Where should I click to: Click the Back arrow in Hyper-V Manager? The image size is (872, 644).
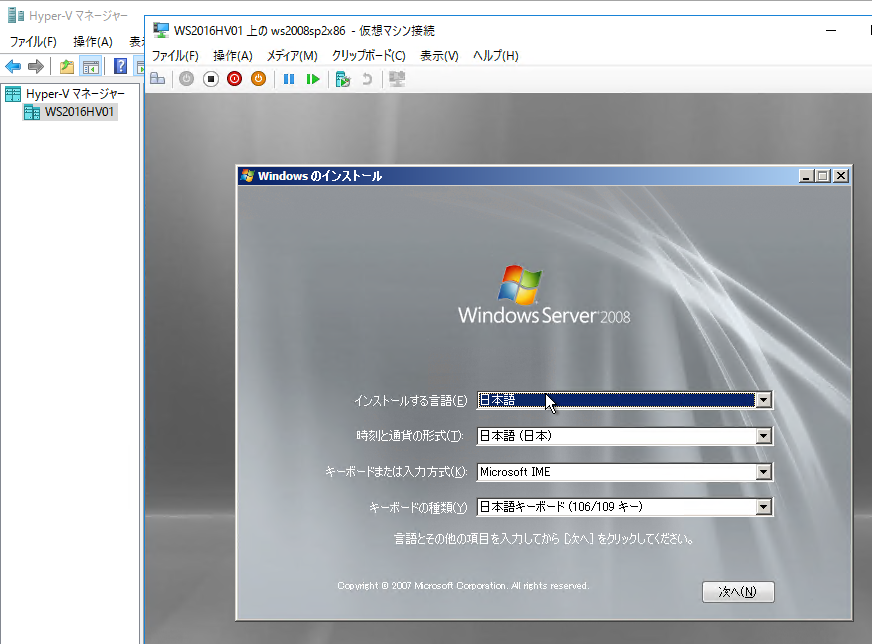13,67
